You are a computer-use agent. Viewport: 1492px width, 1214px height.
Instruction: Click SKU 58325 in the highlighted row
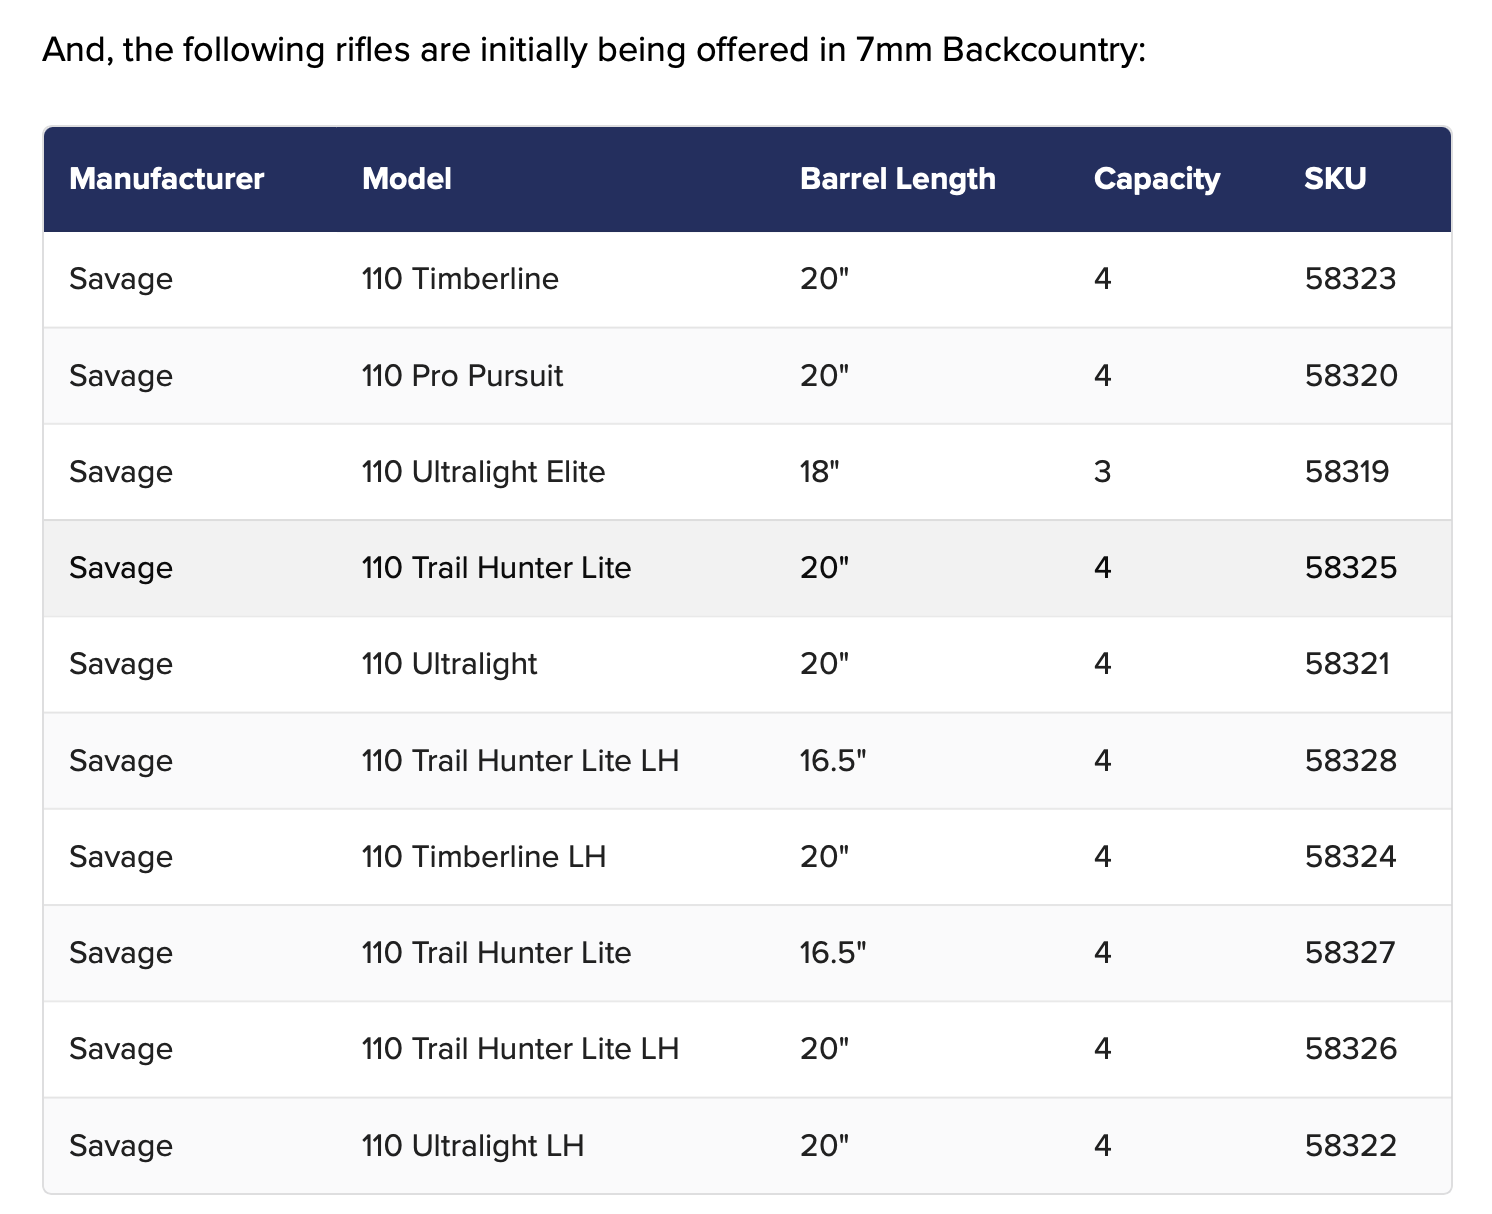pyautogui.click(x=1350, y=568)
